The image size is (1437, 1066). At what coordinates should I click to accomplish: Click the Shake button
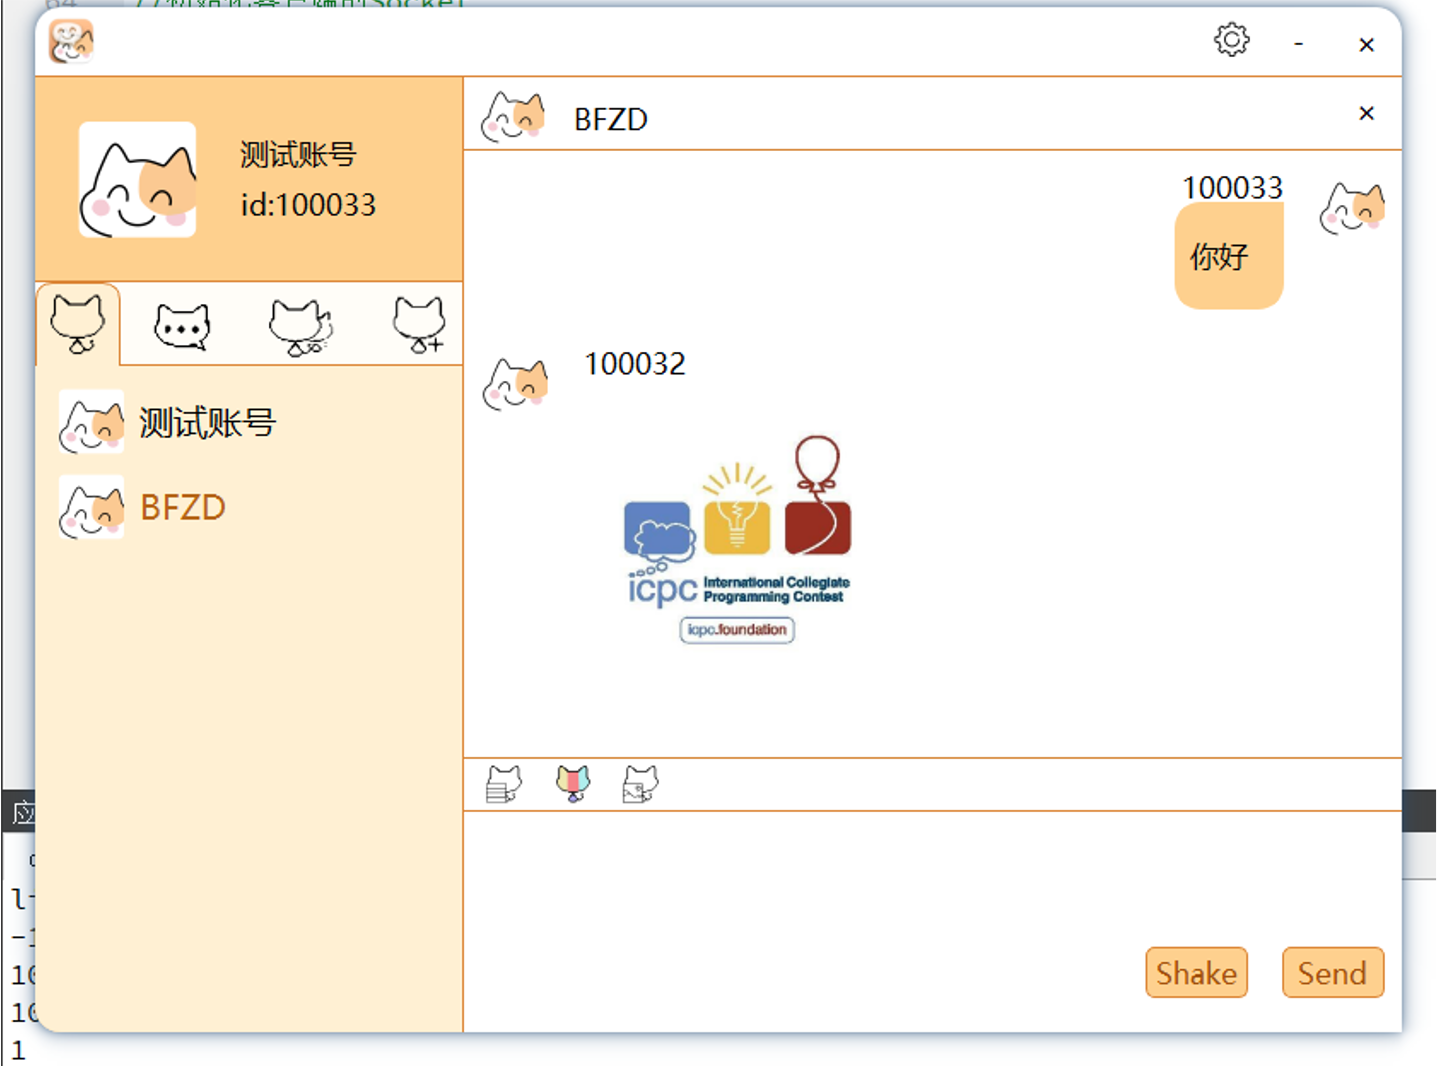point(1196,973)
